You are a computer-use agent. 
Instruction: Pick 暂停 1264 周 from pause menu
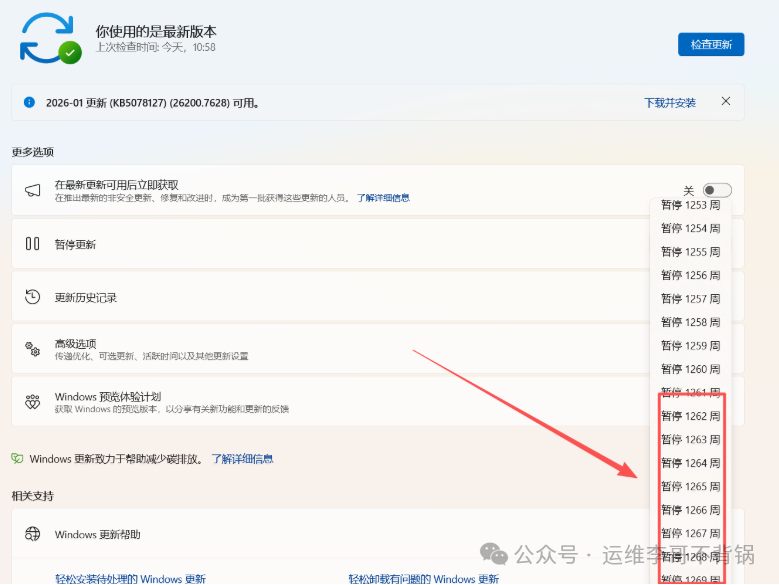pos(691,463)
